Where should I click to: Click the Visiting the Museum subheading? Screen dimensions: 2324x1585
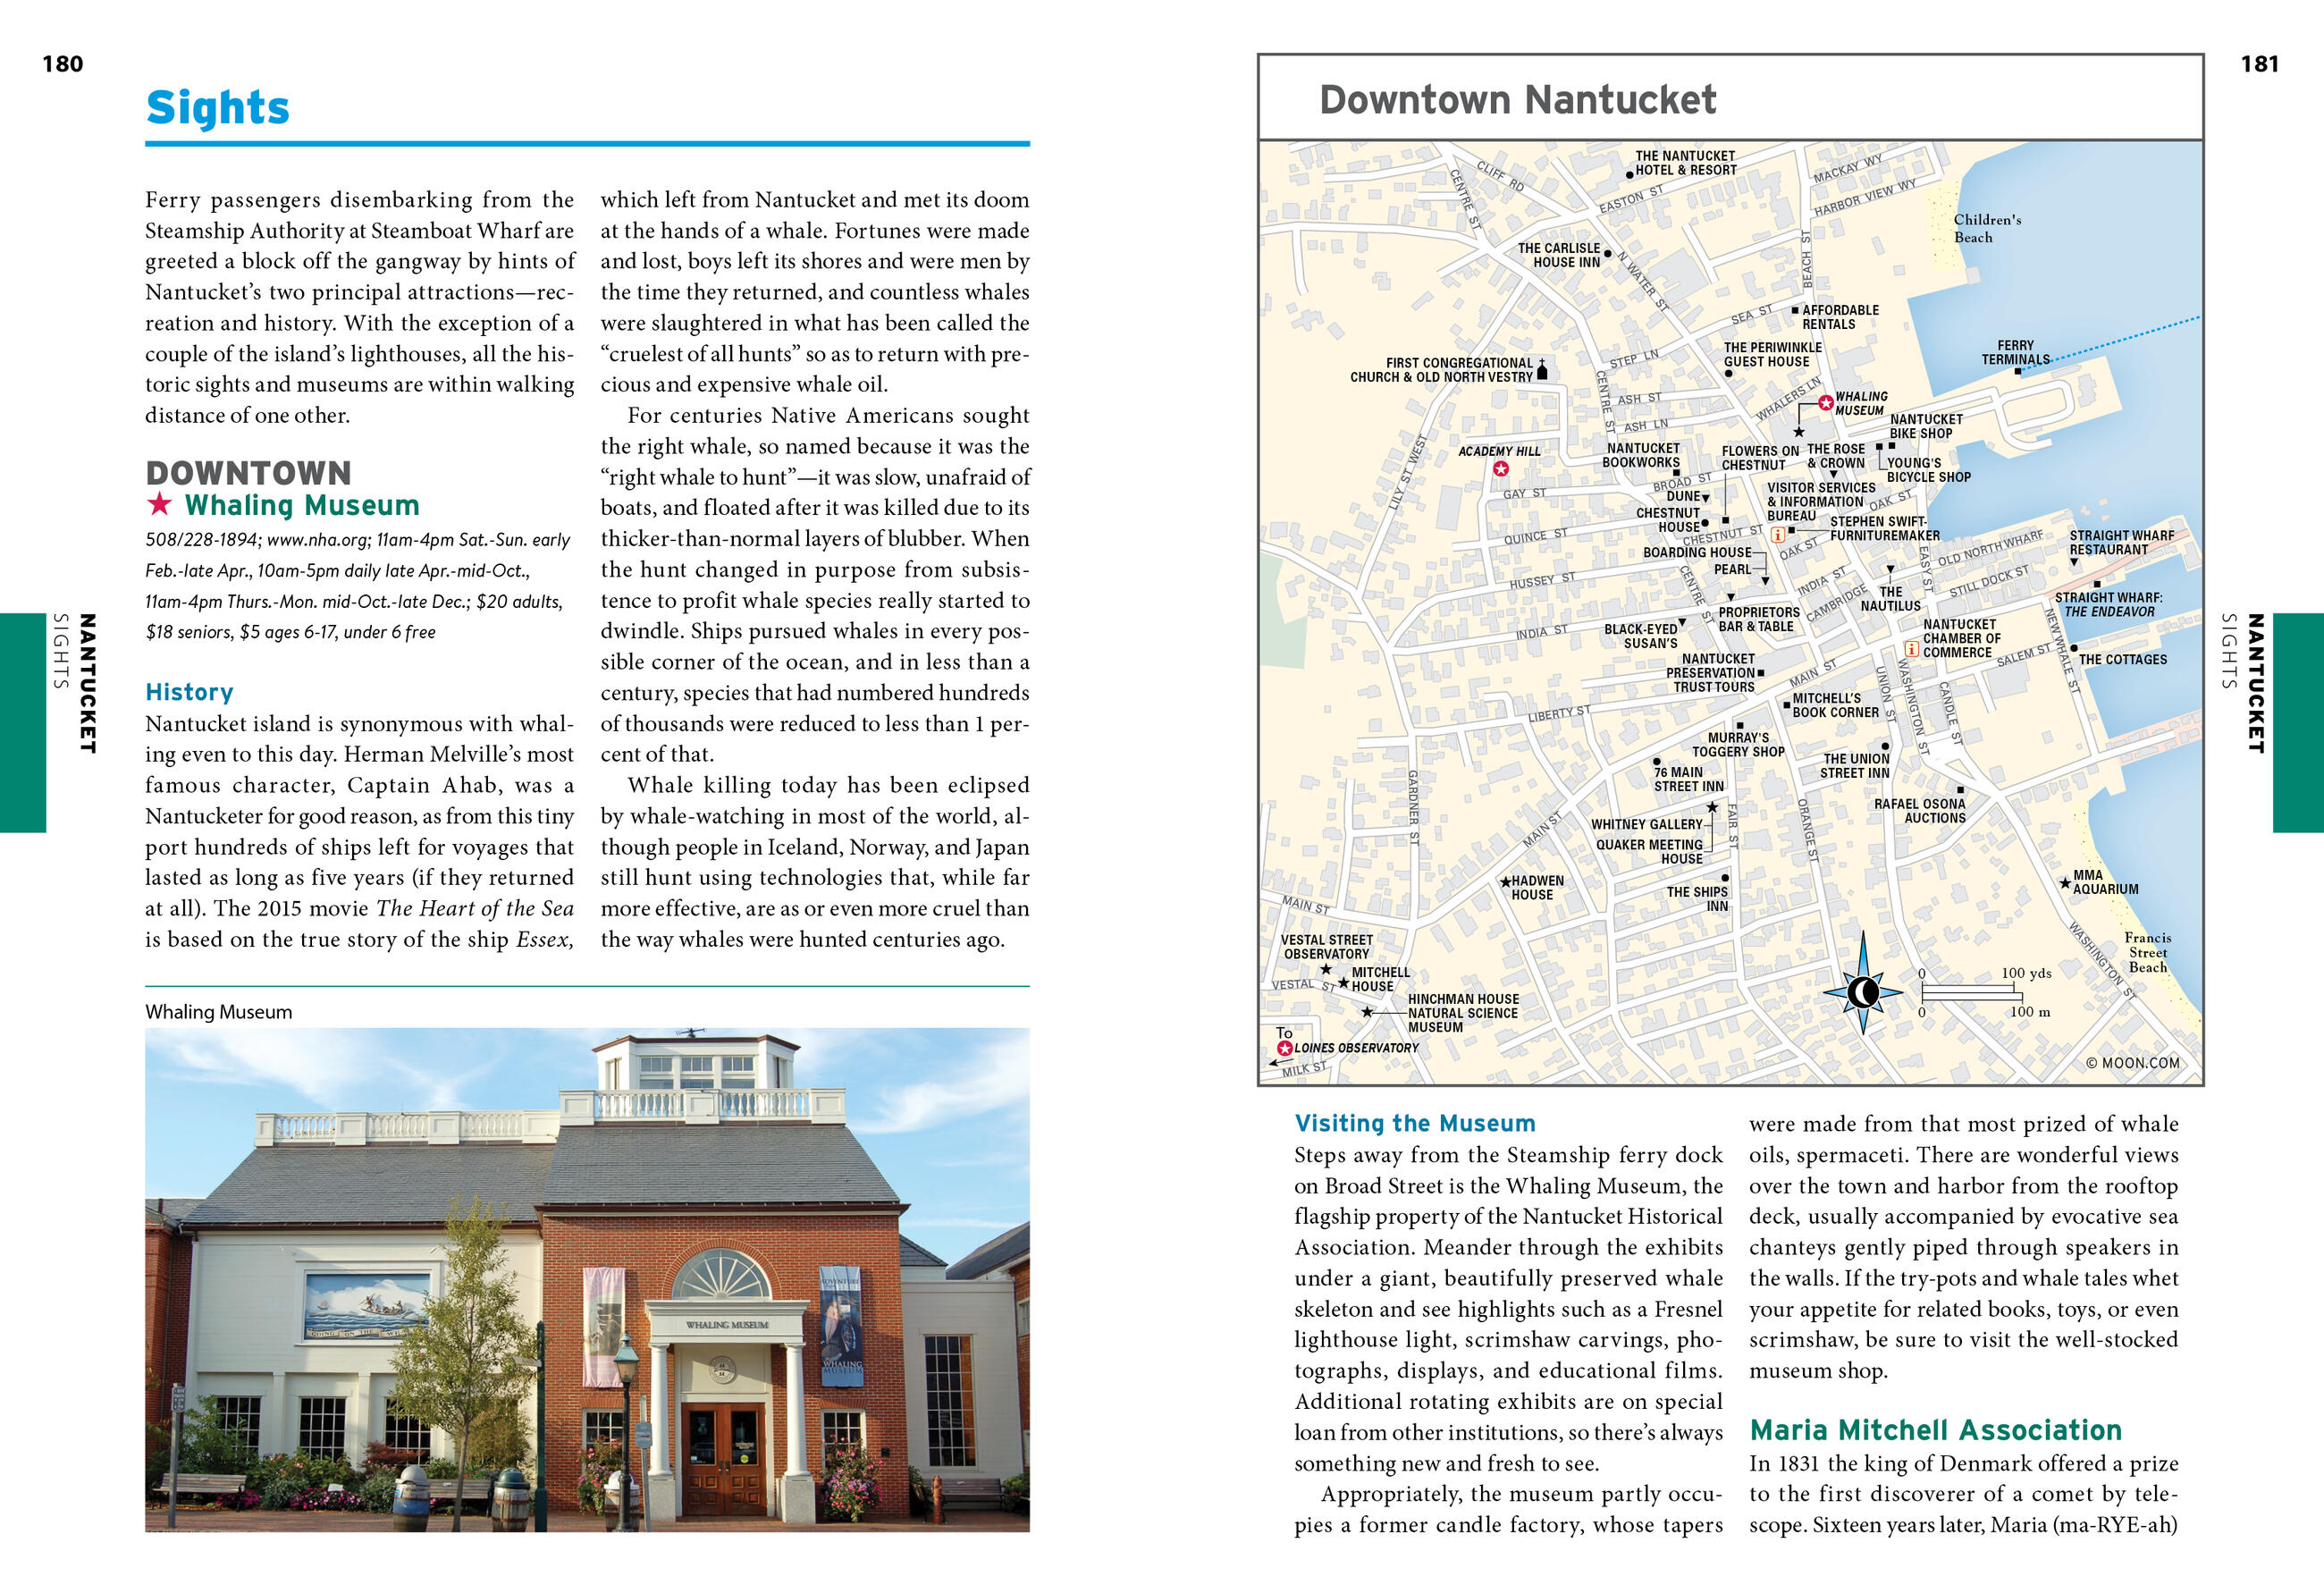point(1414,1123)
